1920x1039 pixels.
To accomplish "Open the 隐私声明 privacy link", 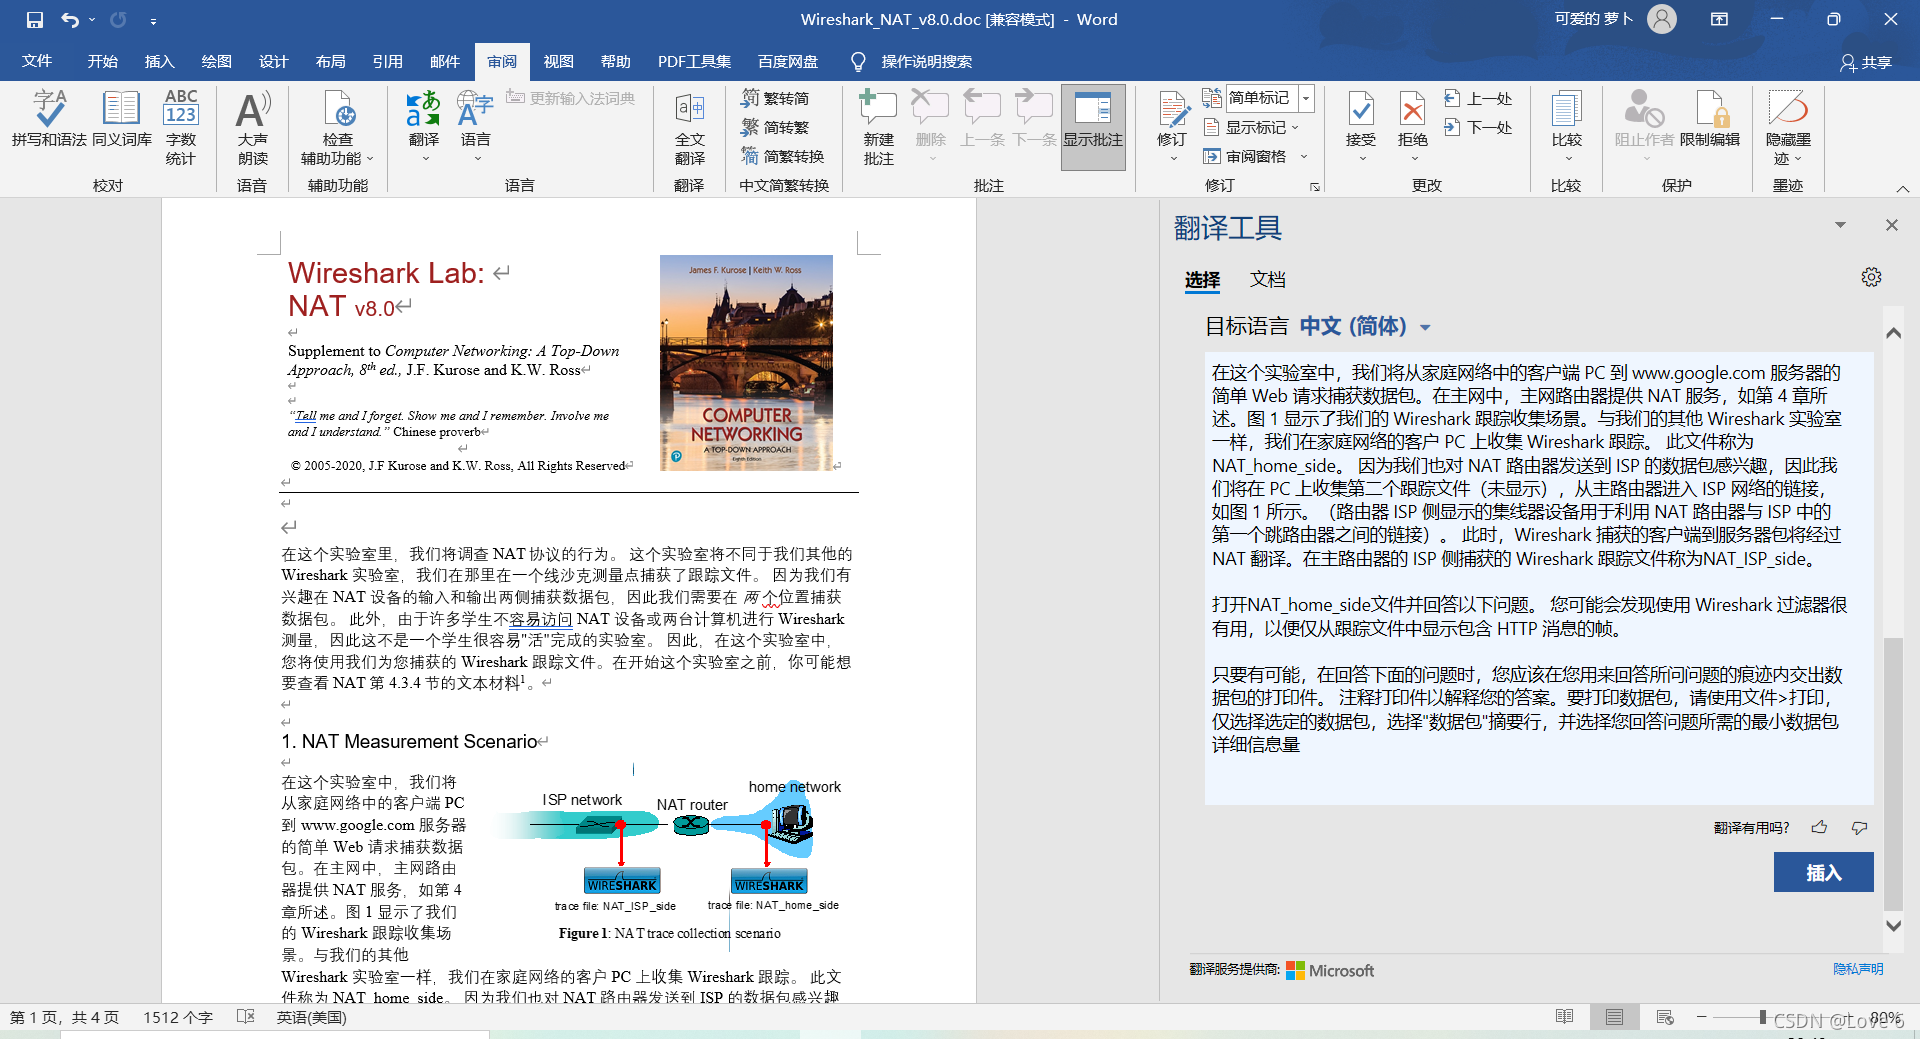I will (1858, 969).
